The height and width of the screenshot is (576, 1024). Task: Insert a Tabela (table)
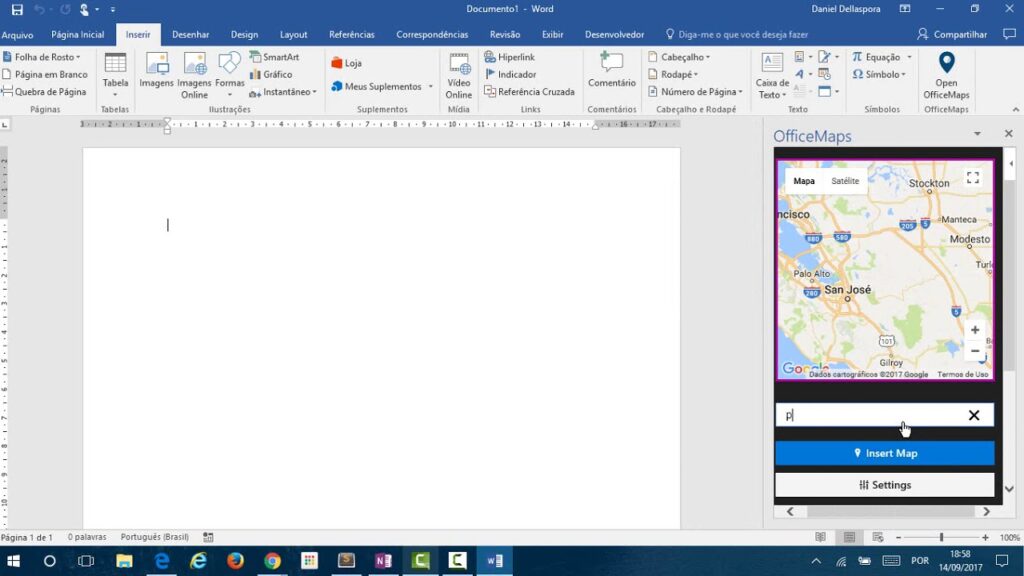tap(115, 75)
